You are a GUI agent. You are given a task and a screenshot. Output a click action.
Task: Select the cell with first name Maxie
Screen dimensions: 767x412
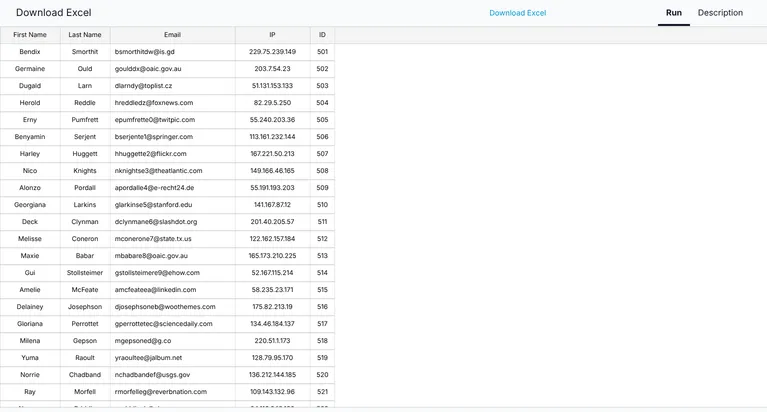coord(30,256)
